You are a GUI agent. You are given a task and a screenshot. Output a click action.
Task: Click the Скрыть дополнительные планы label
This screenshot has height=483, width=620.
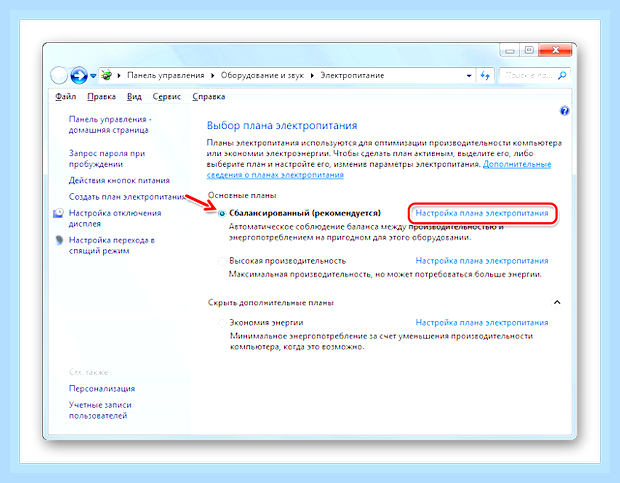(x=270, y=303)
